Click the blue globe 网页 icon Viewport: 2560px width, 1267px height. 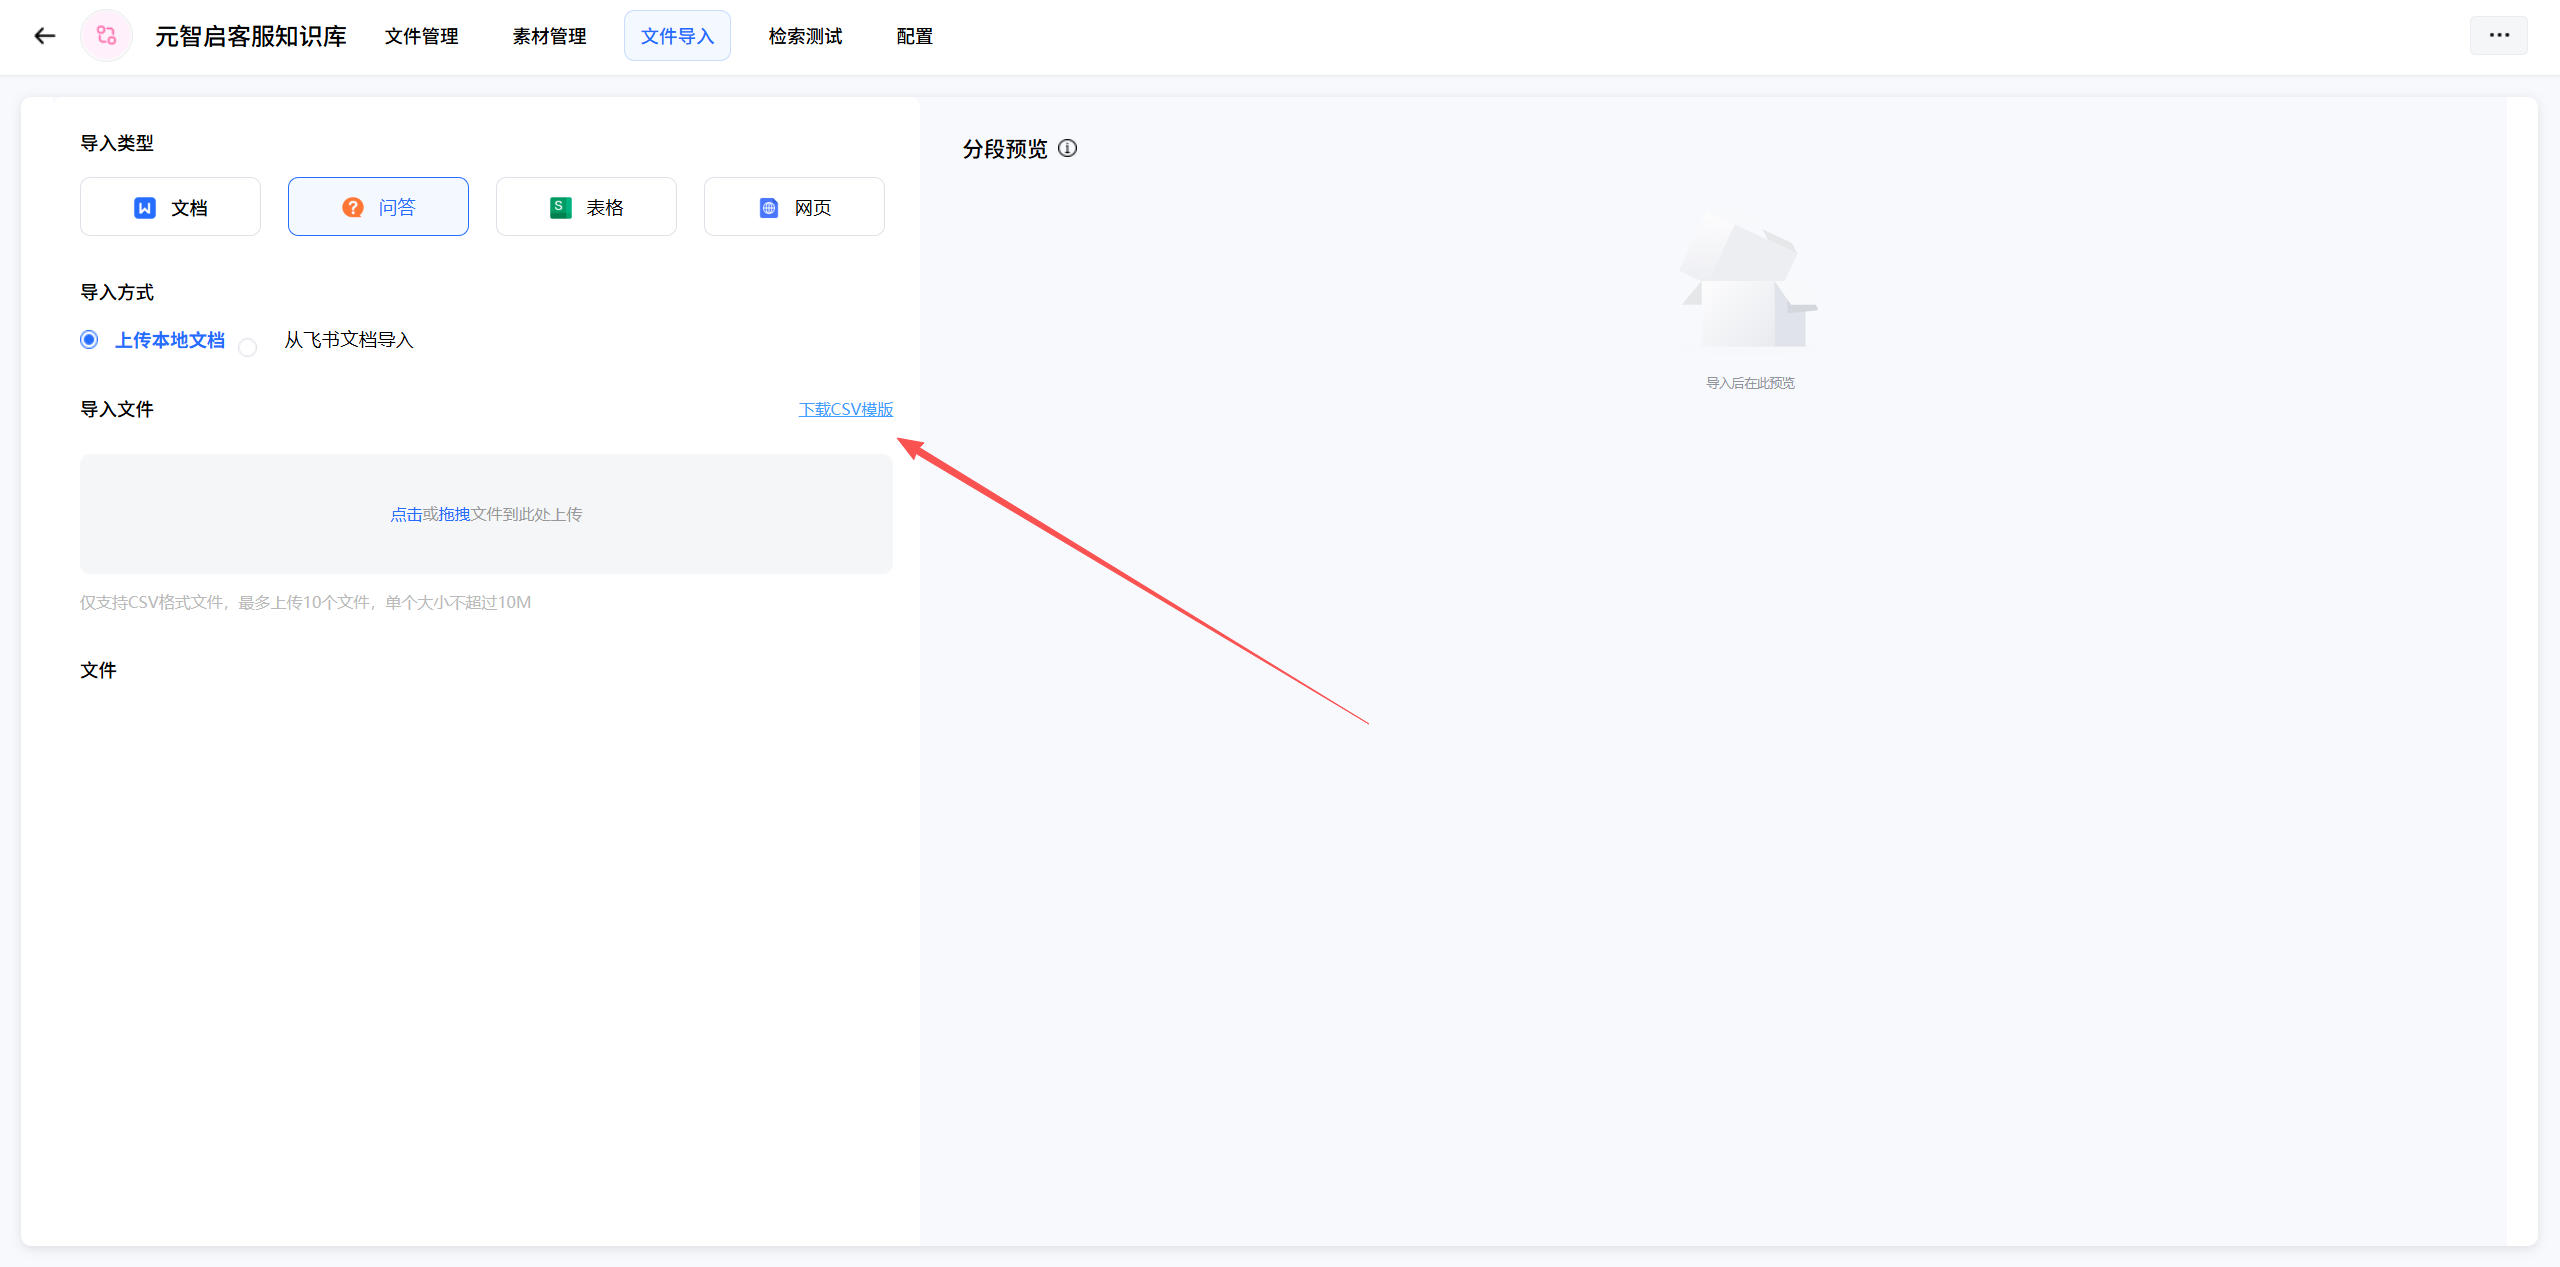769,207
